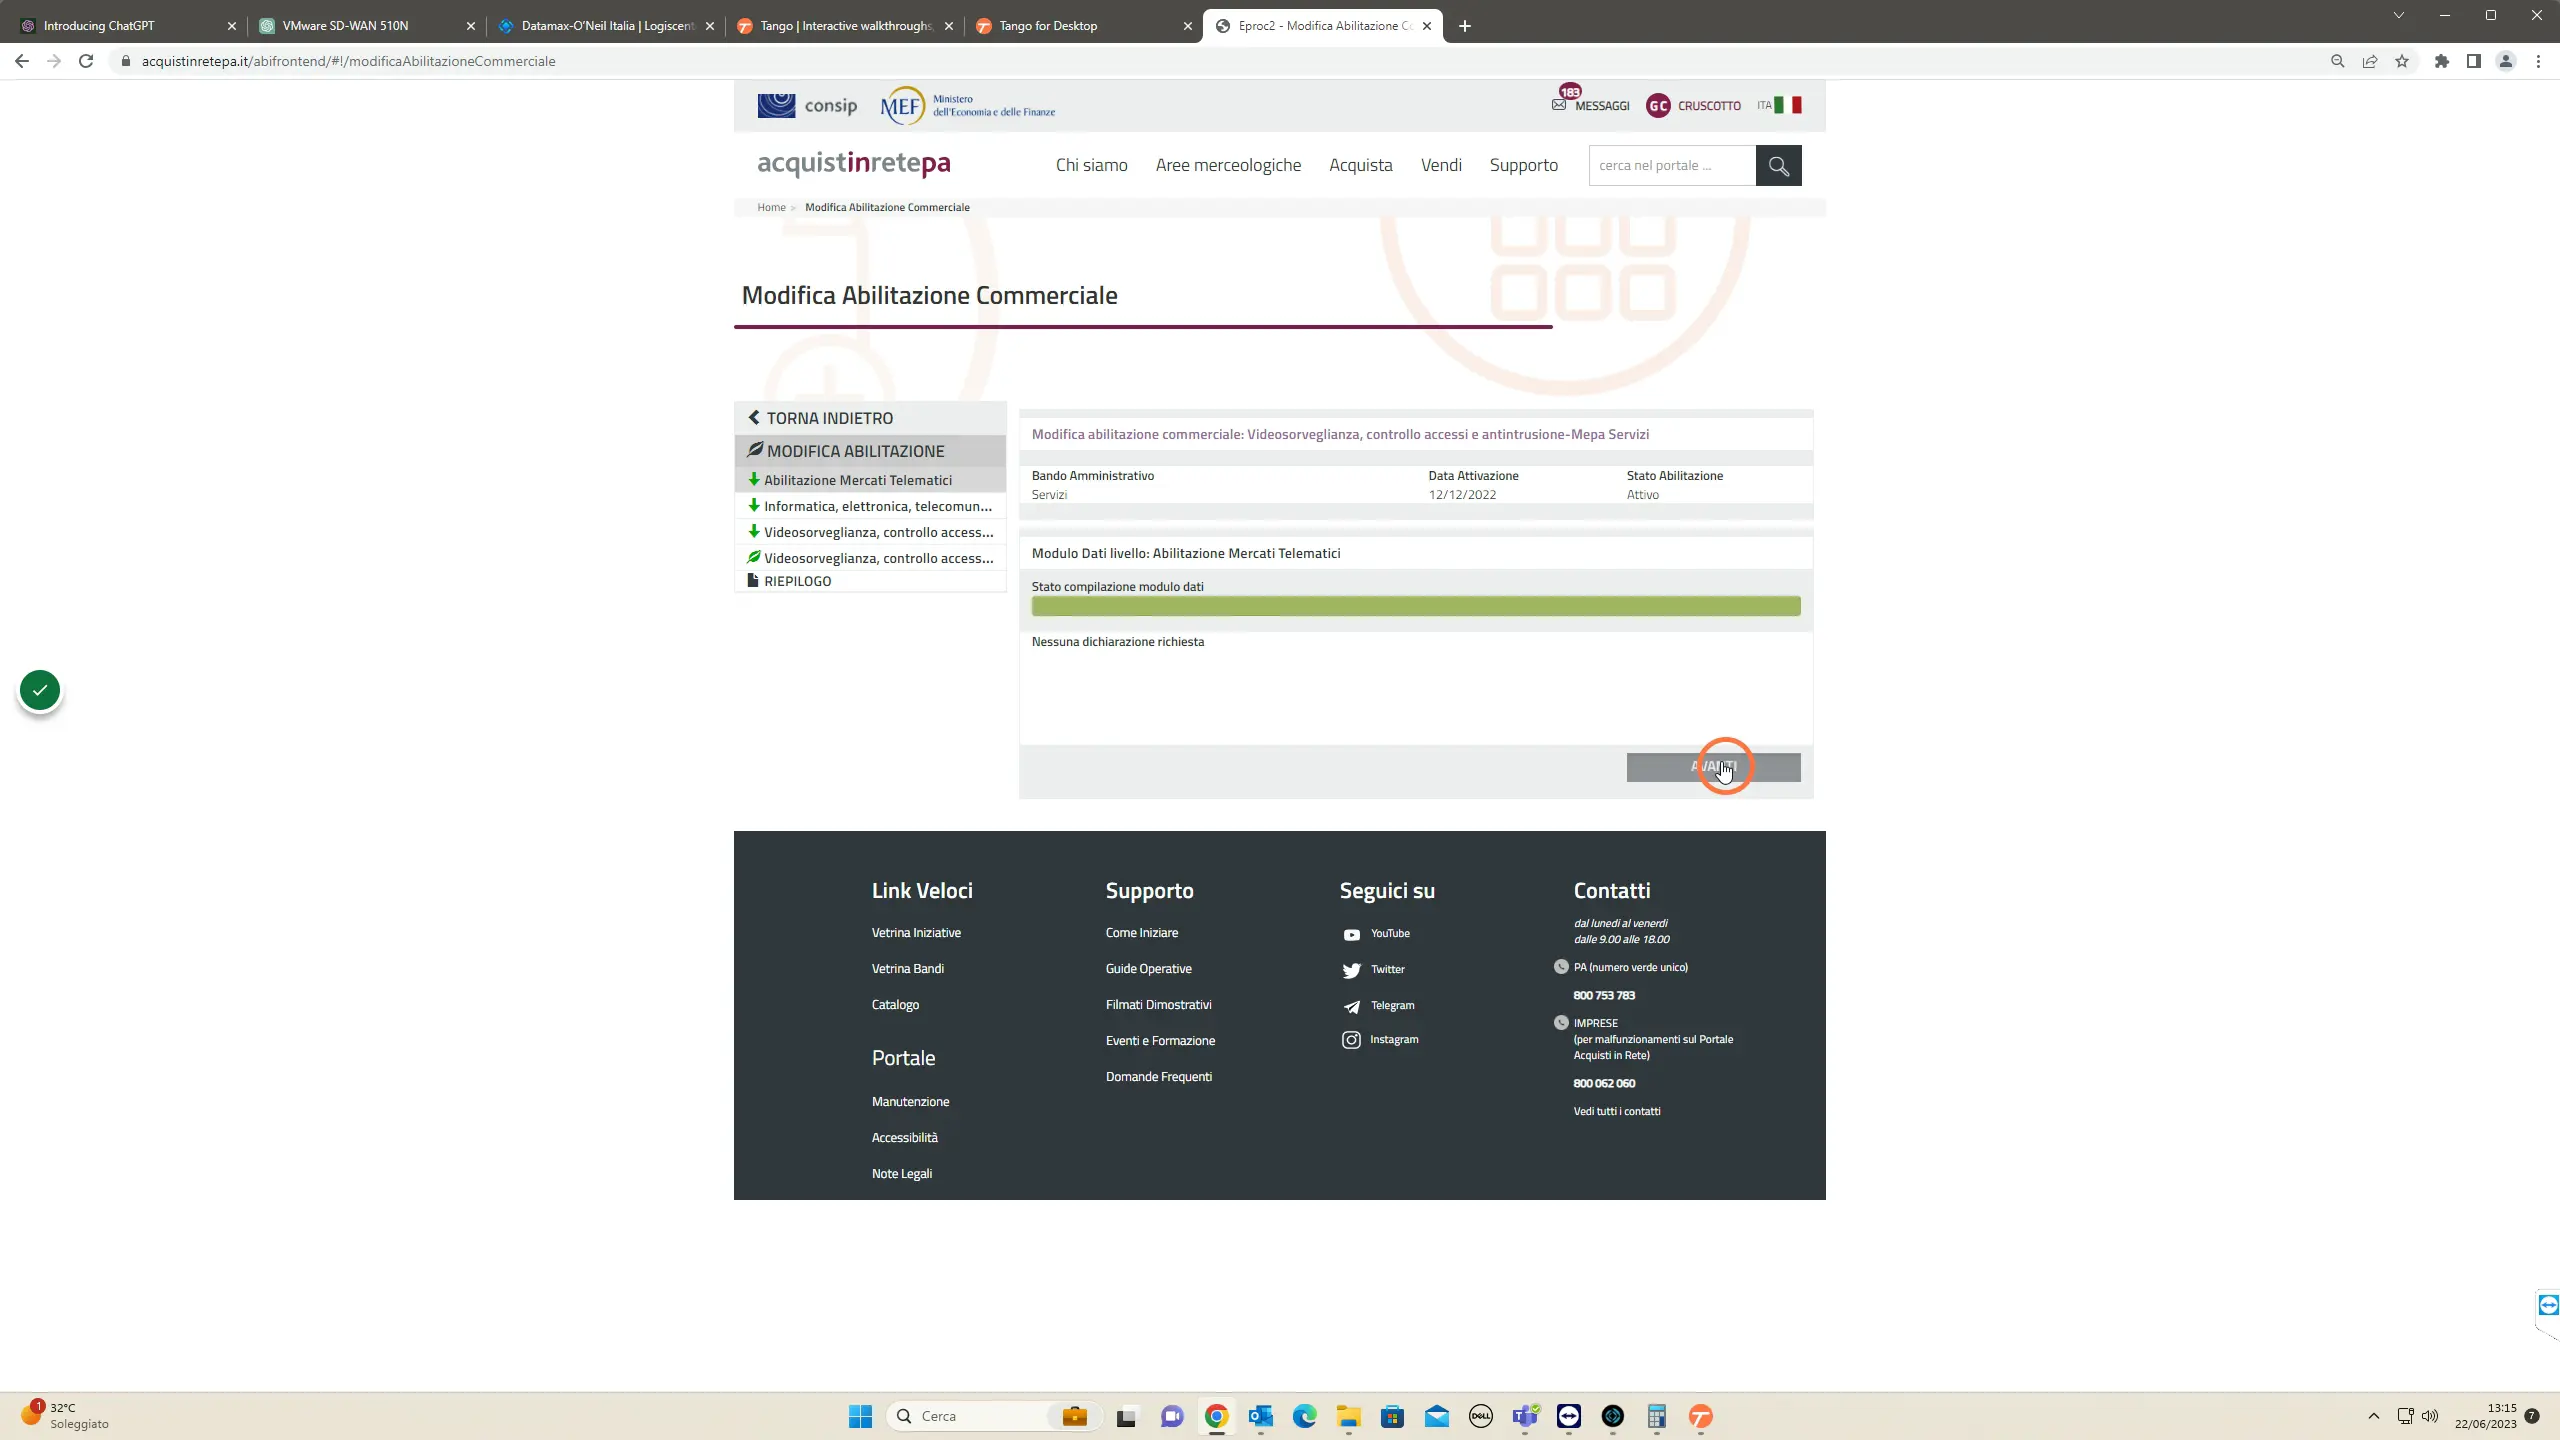This screenshot has height=1440, width=2560.
Task: Click Home breadcrumb link
Action: point(771,207)
